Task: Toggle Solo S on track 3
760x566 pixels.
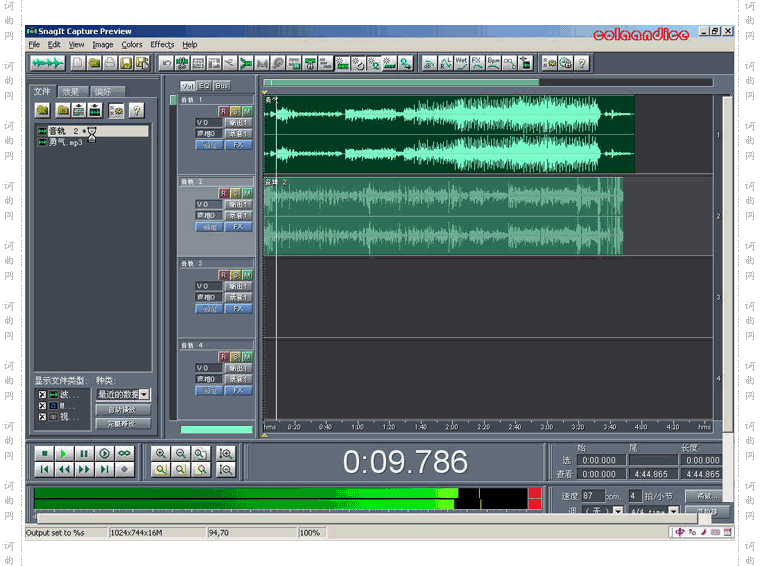Action: (235, 275)
